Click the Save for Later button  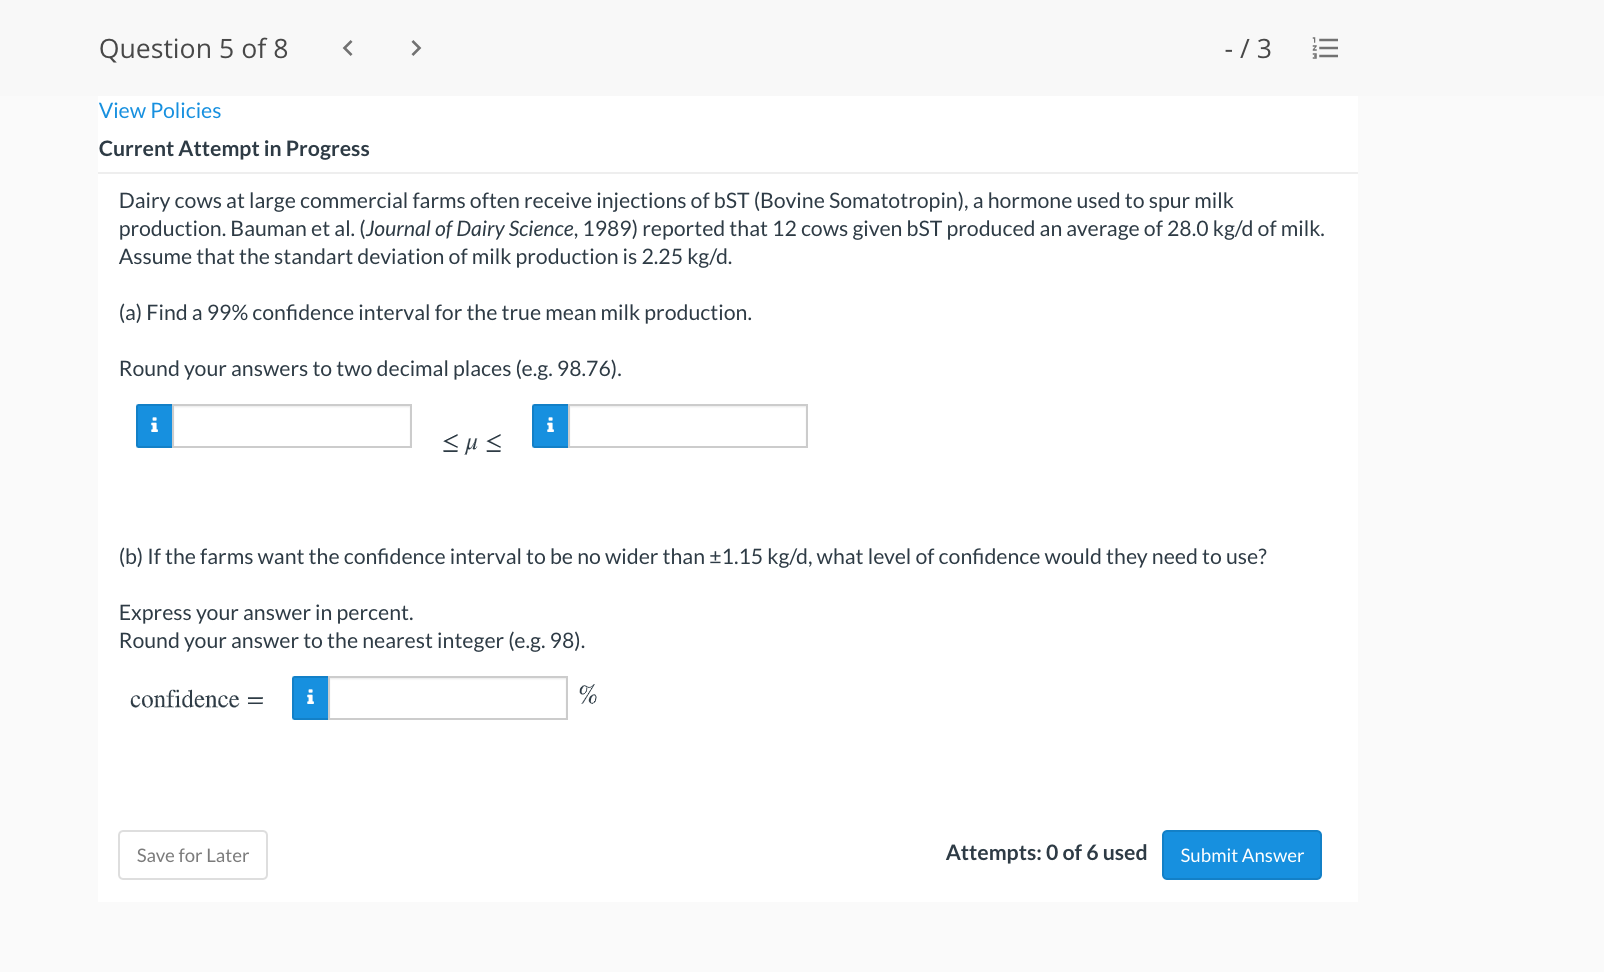pos(192,855)
